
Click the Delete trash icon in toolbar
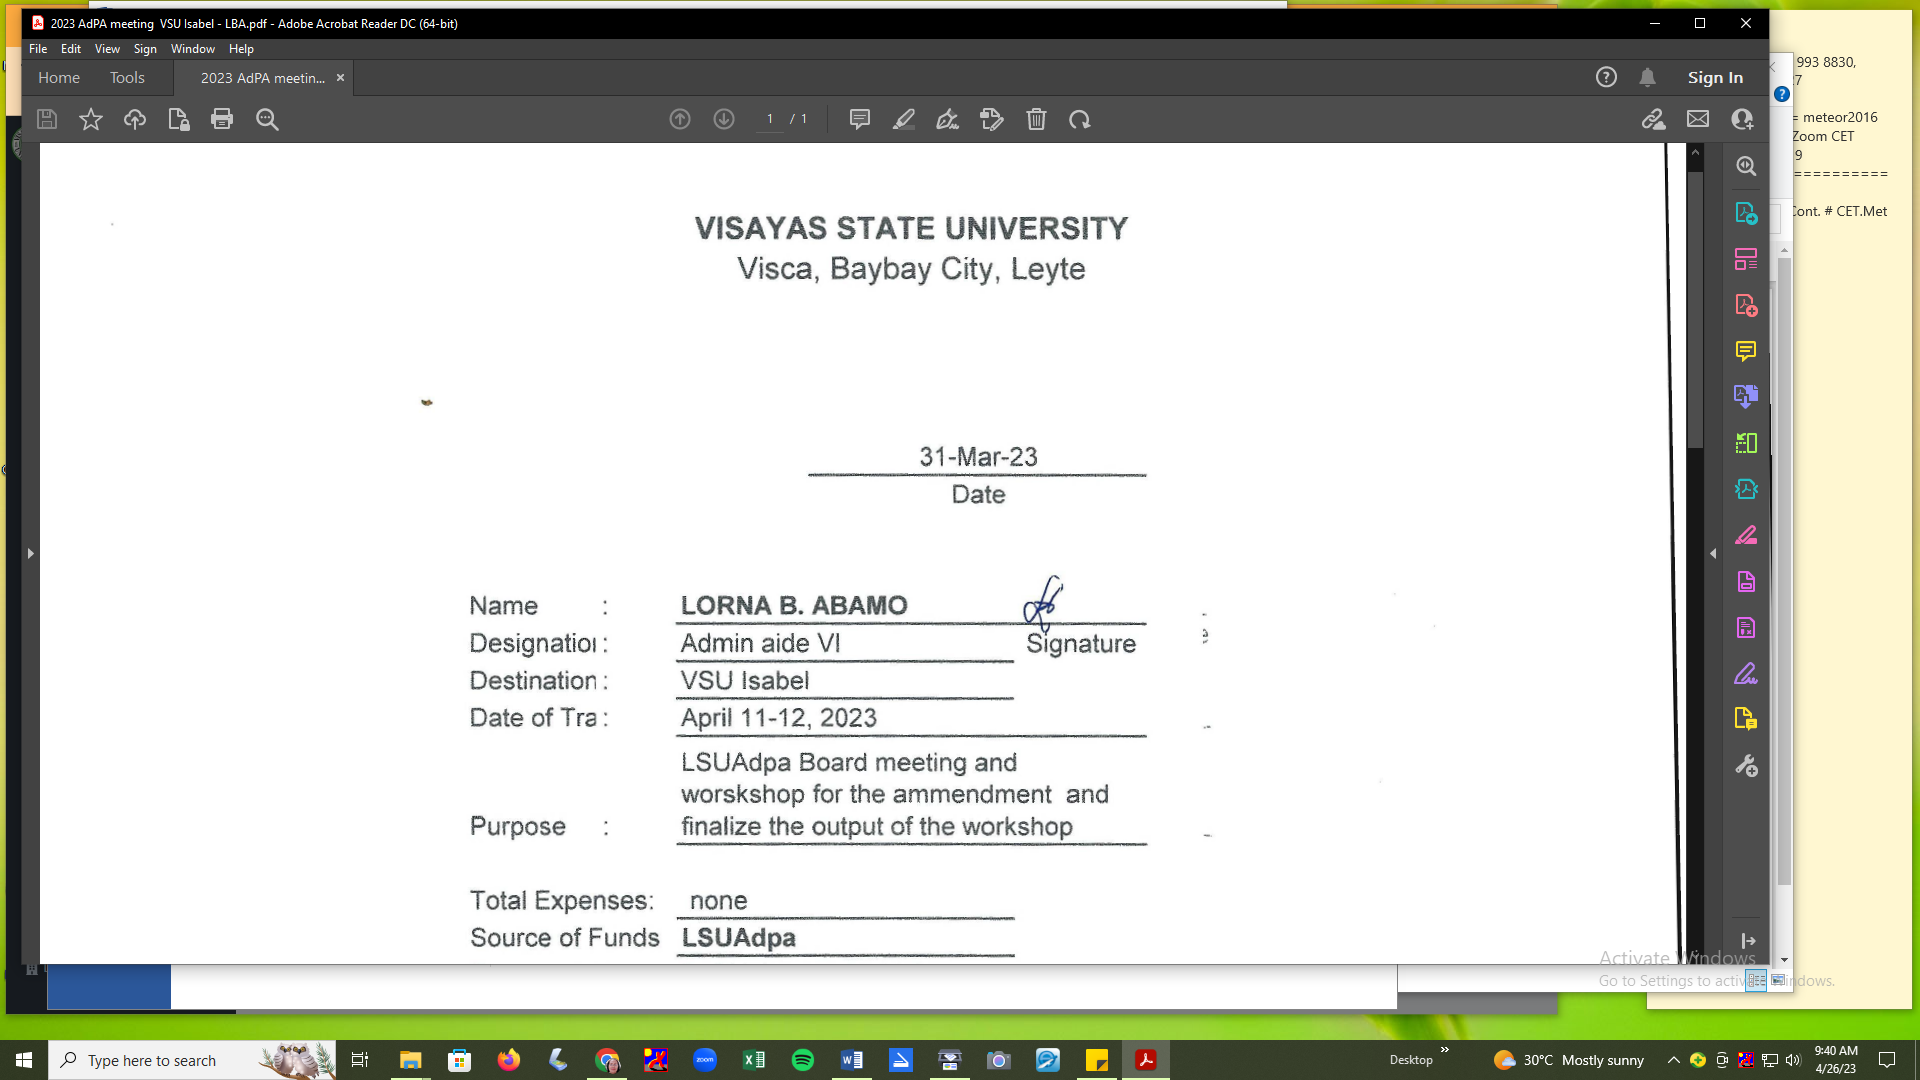coord(1036,120)
